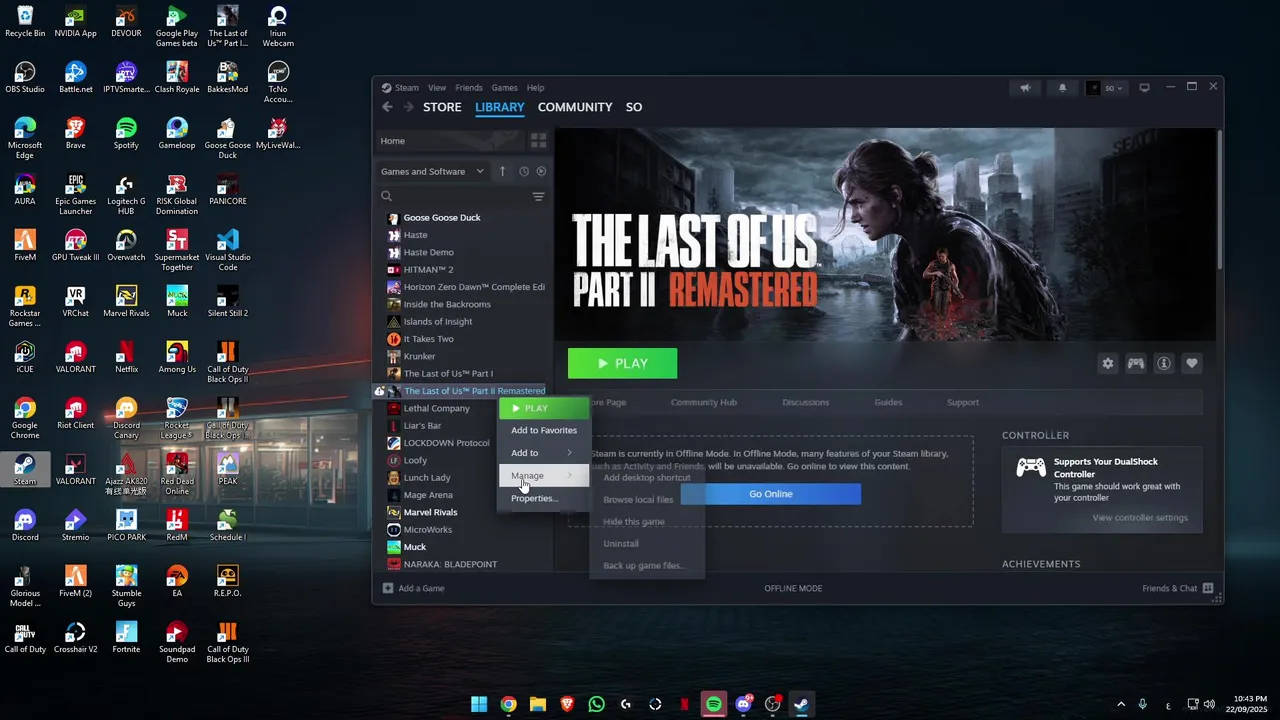The height and width of the screenshot is (720, 1280).
Task: Open Battle.net desktop icon
Action: coord(75,77)
